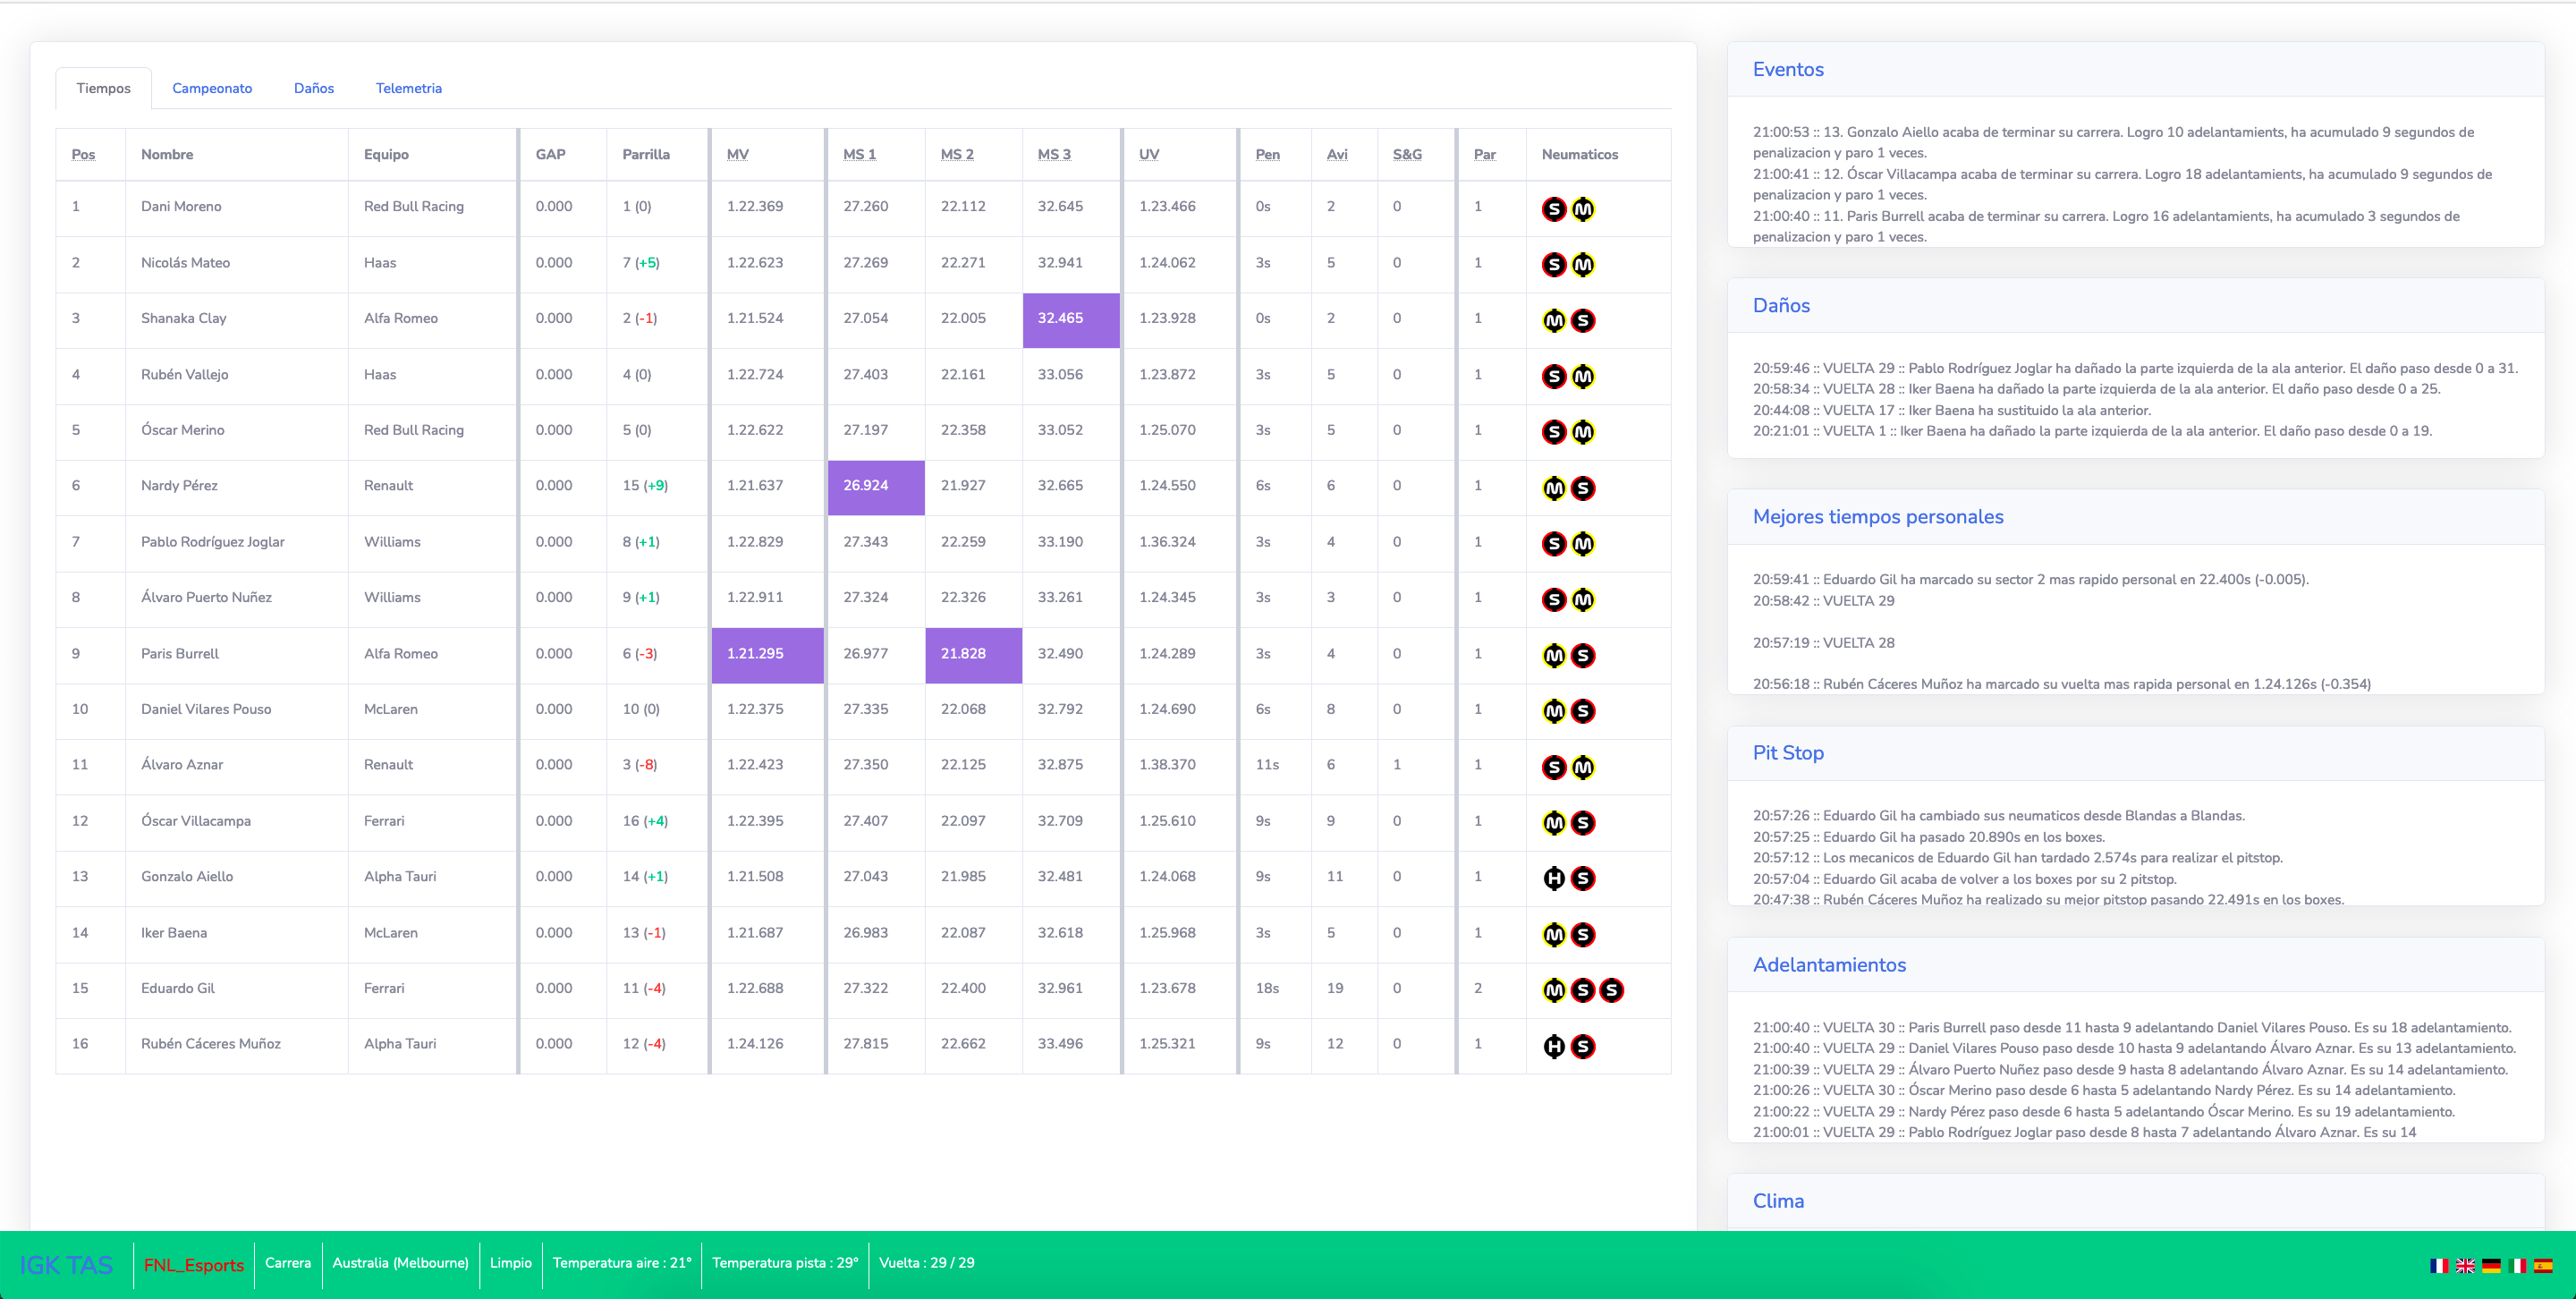Click Vuelta : 29 / 29 status entry
Image resolution: width=2576 pixels, height=1299 pixels.
click(x=926, y=1263)
